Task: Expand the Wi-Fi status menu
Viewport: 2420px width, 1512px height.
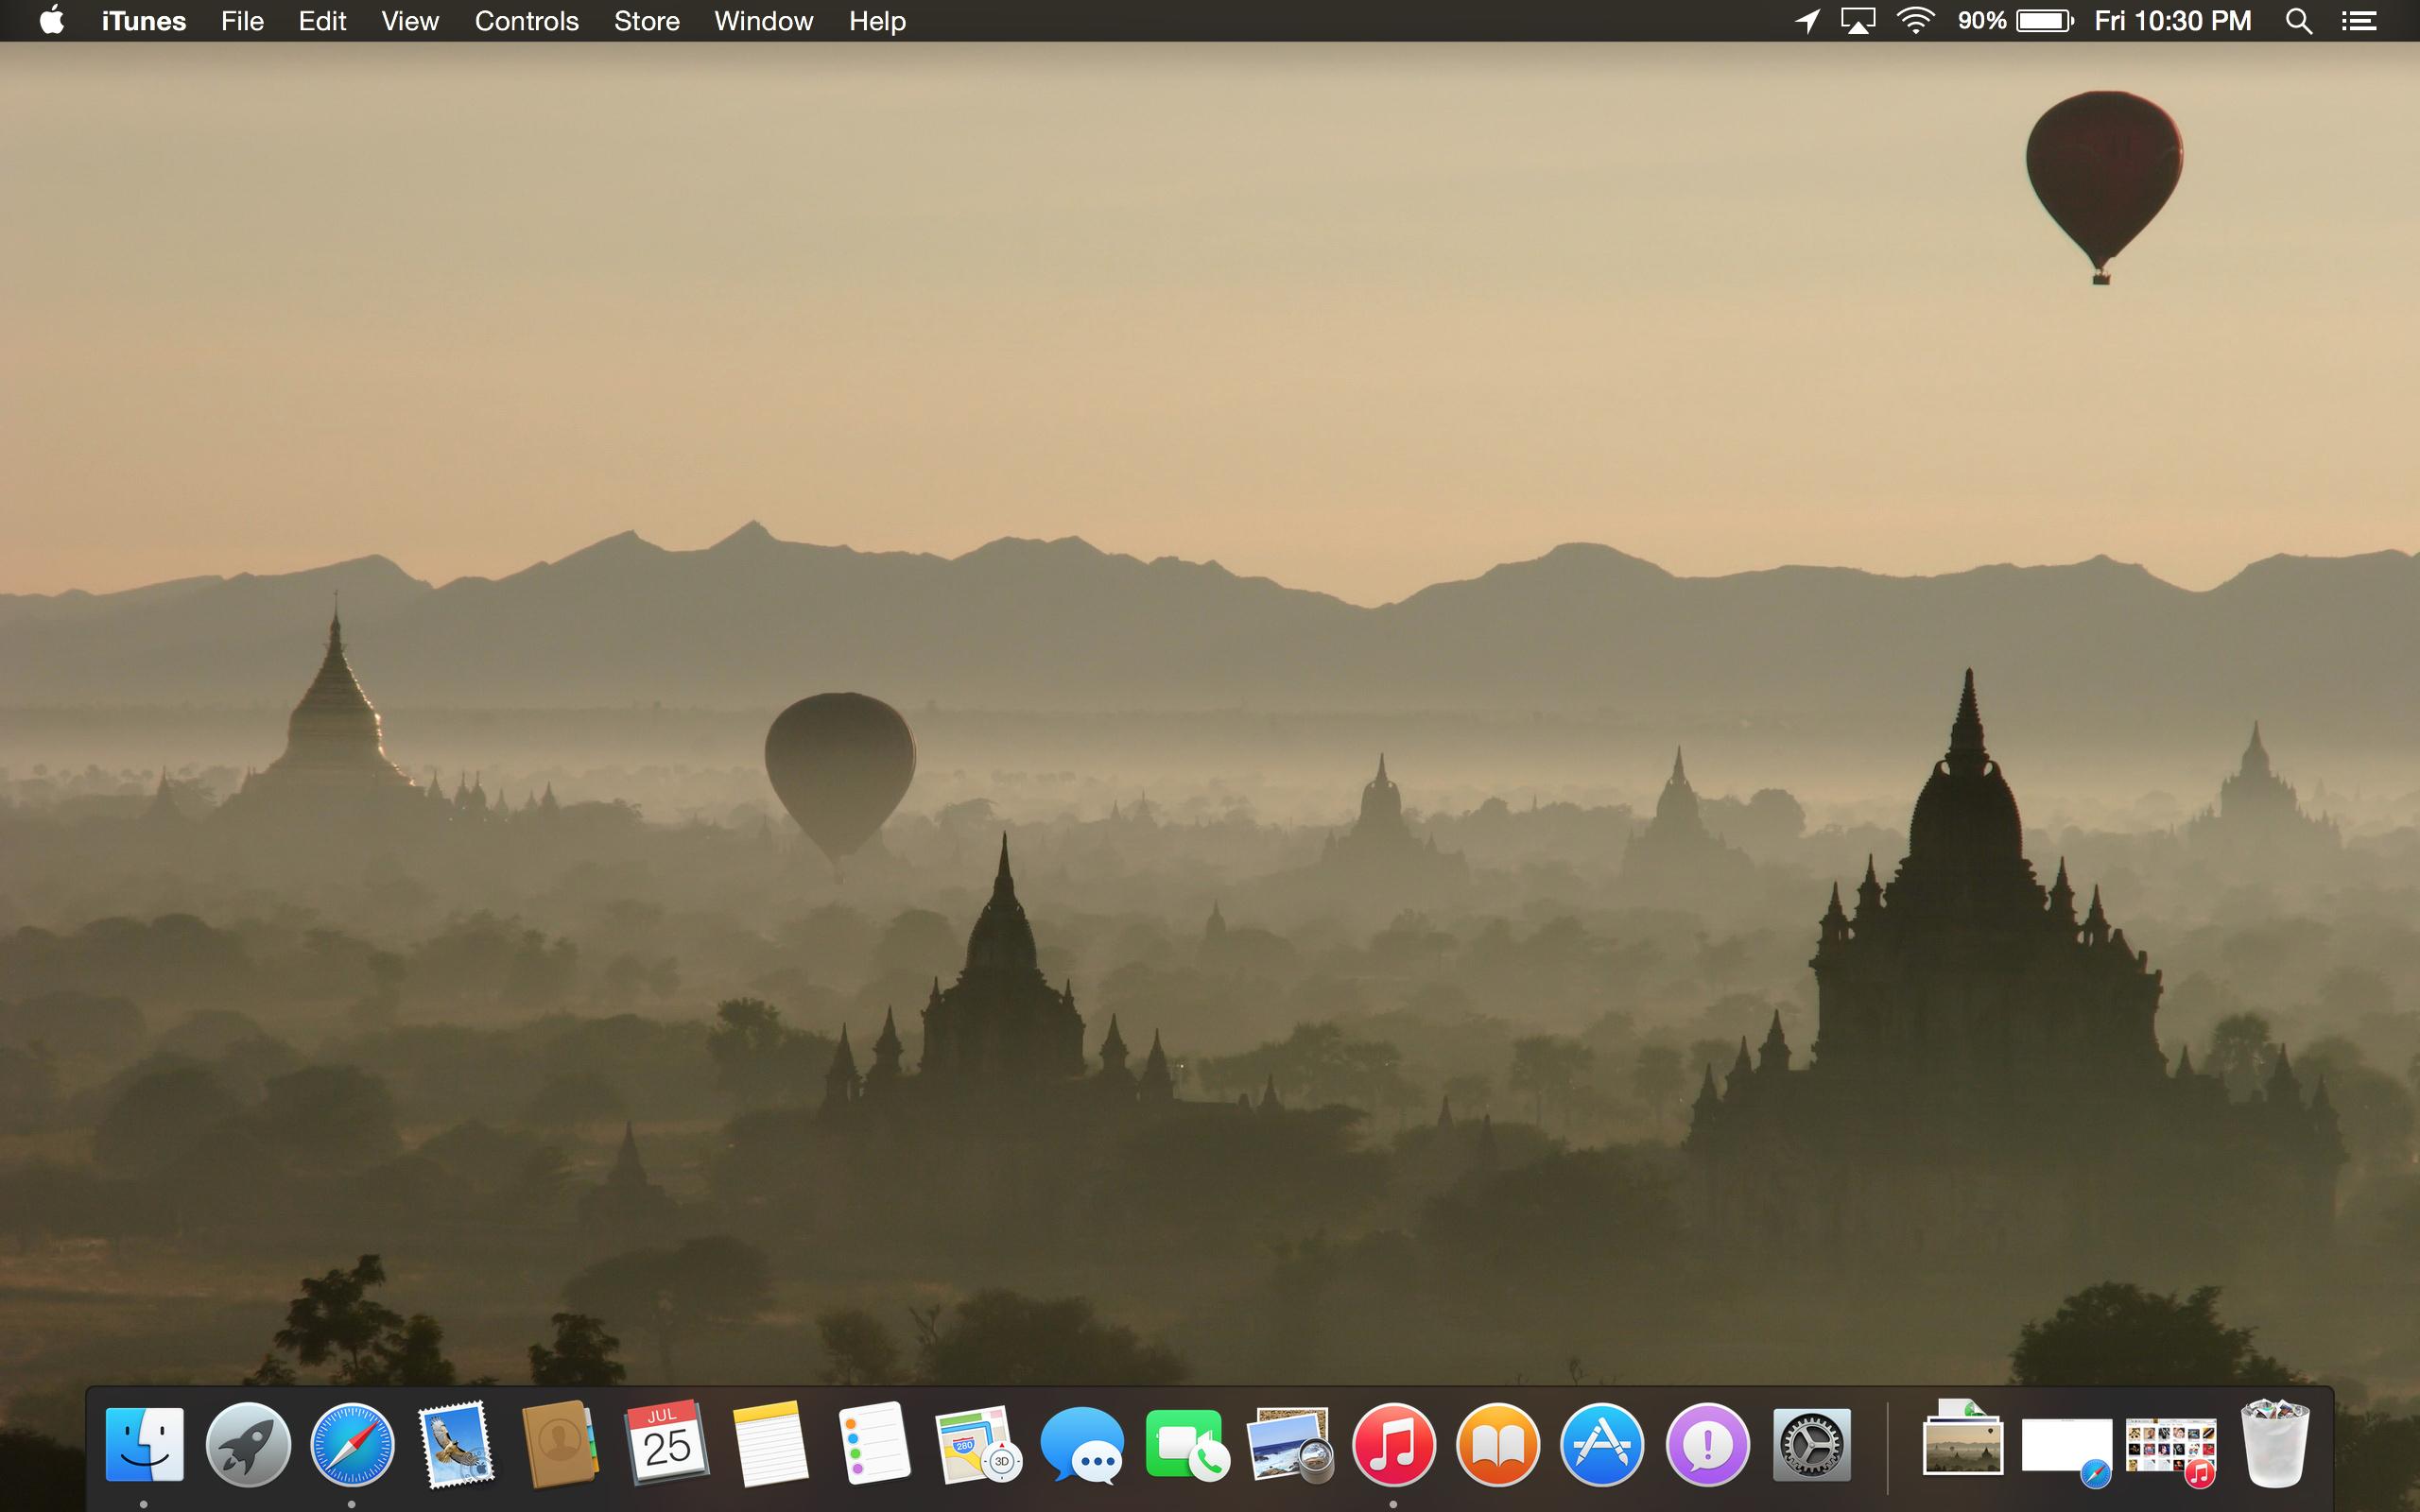Action: pyautogui.click(x=1914, y=21)
